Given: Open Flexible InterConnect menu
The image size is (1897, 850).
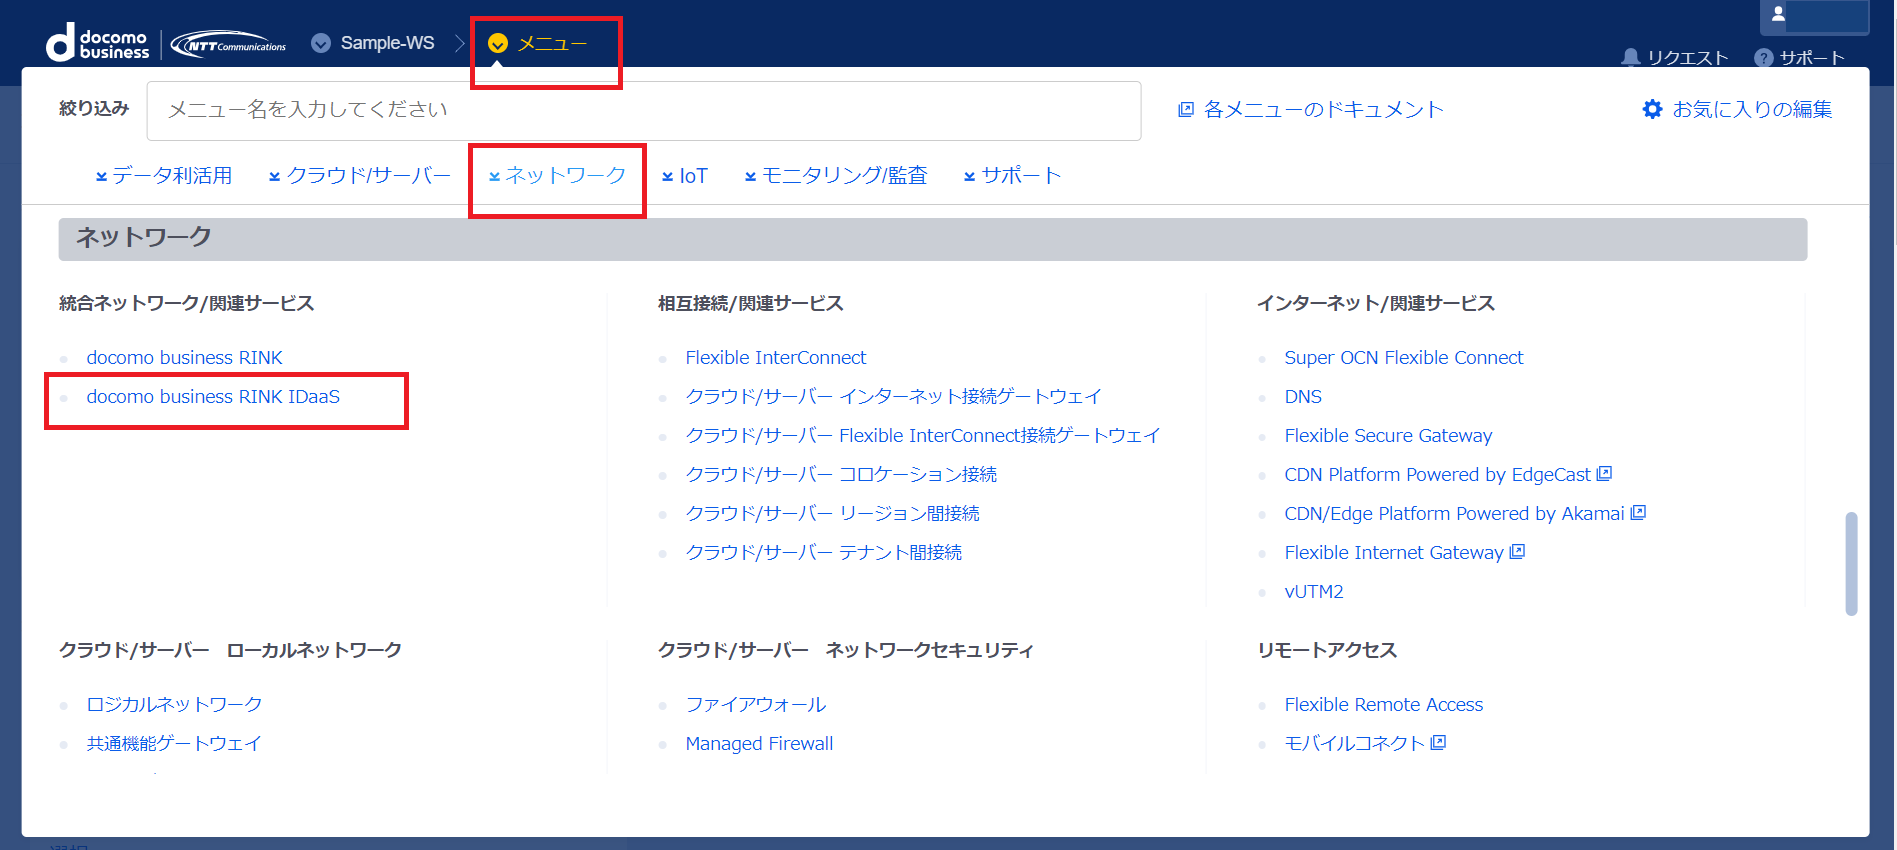Looking at the screenshot, I should 776,357.
